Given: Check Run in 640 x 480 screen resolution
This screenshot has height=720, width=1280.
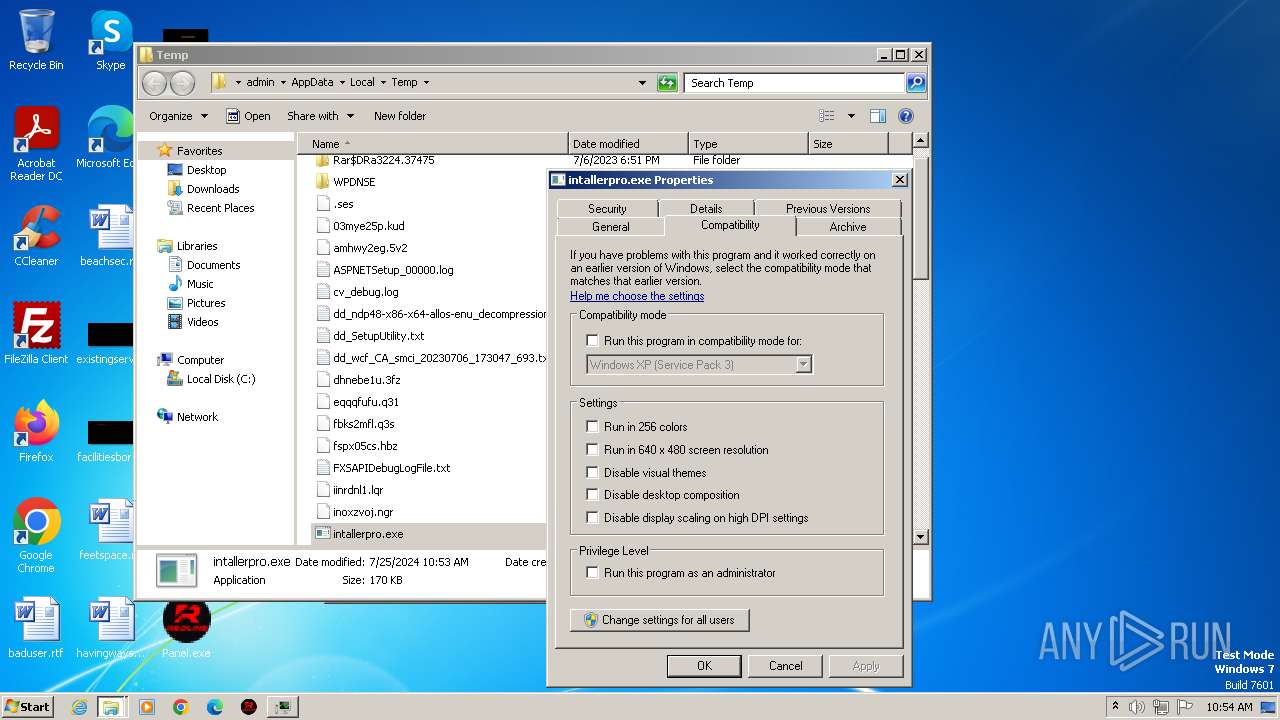Looking at the screenshot, I should [x=592, y=450].
